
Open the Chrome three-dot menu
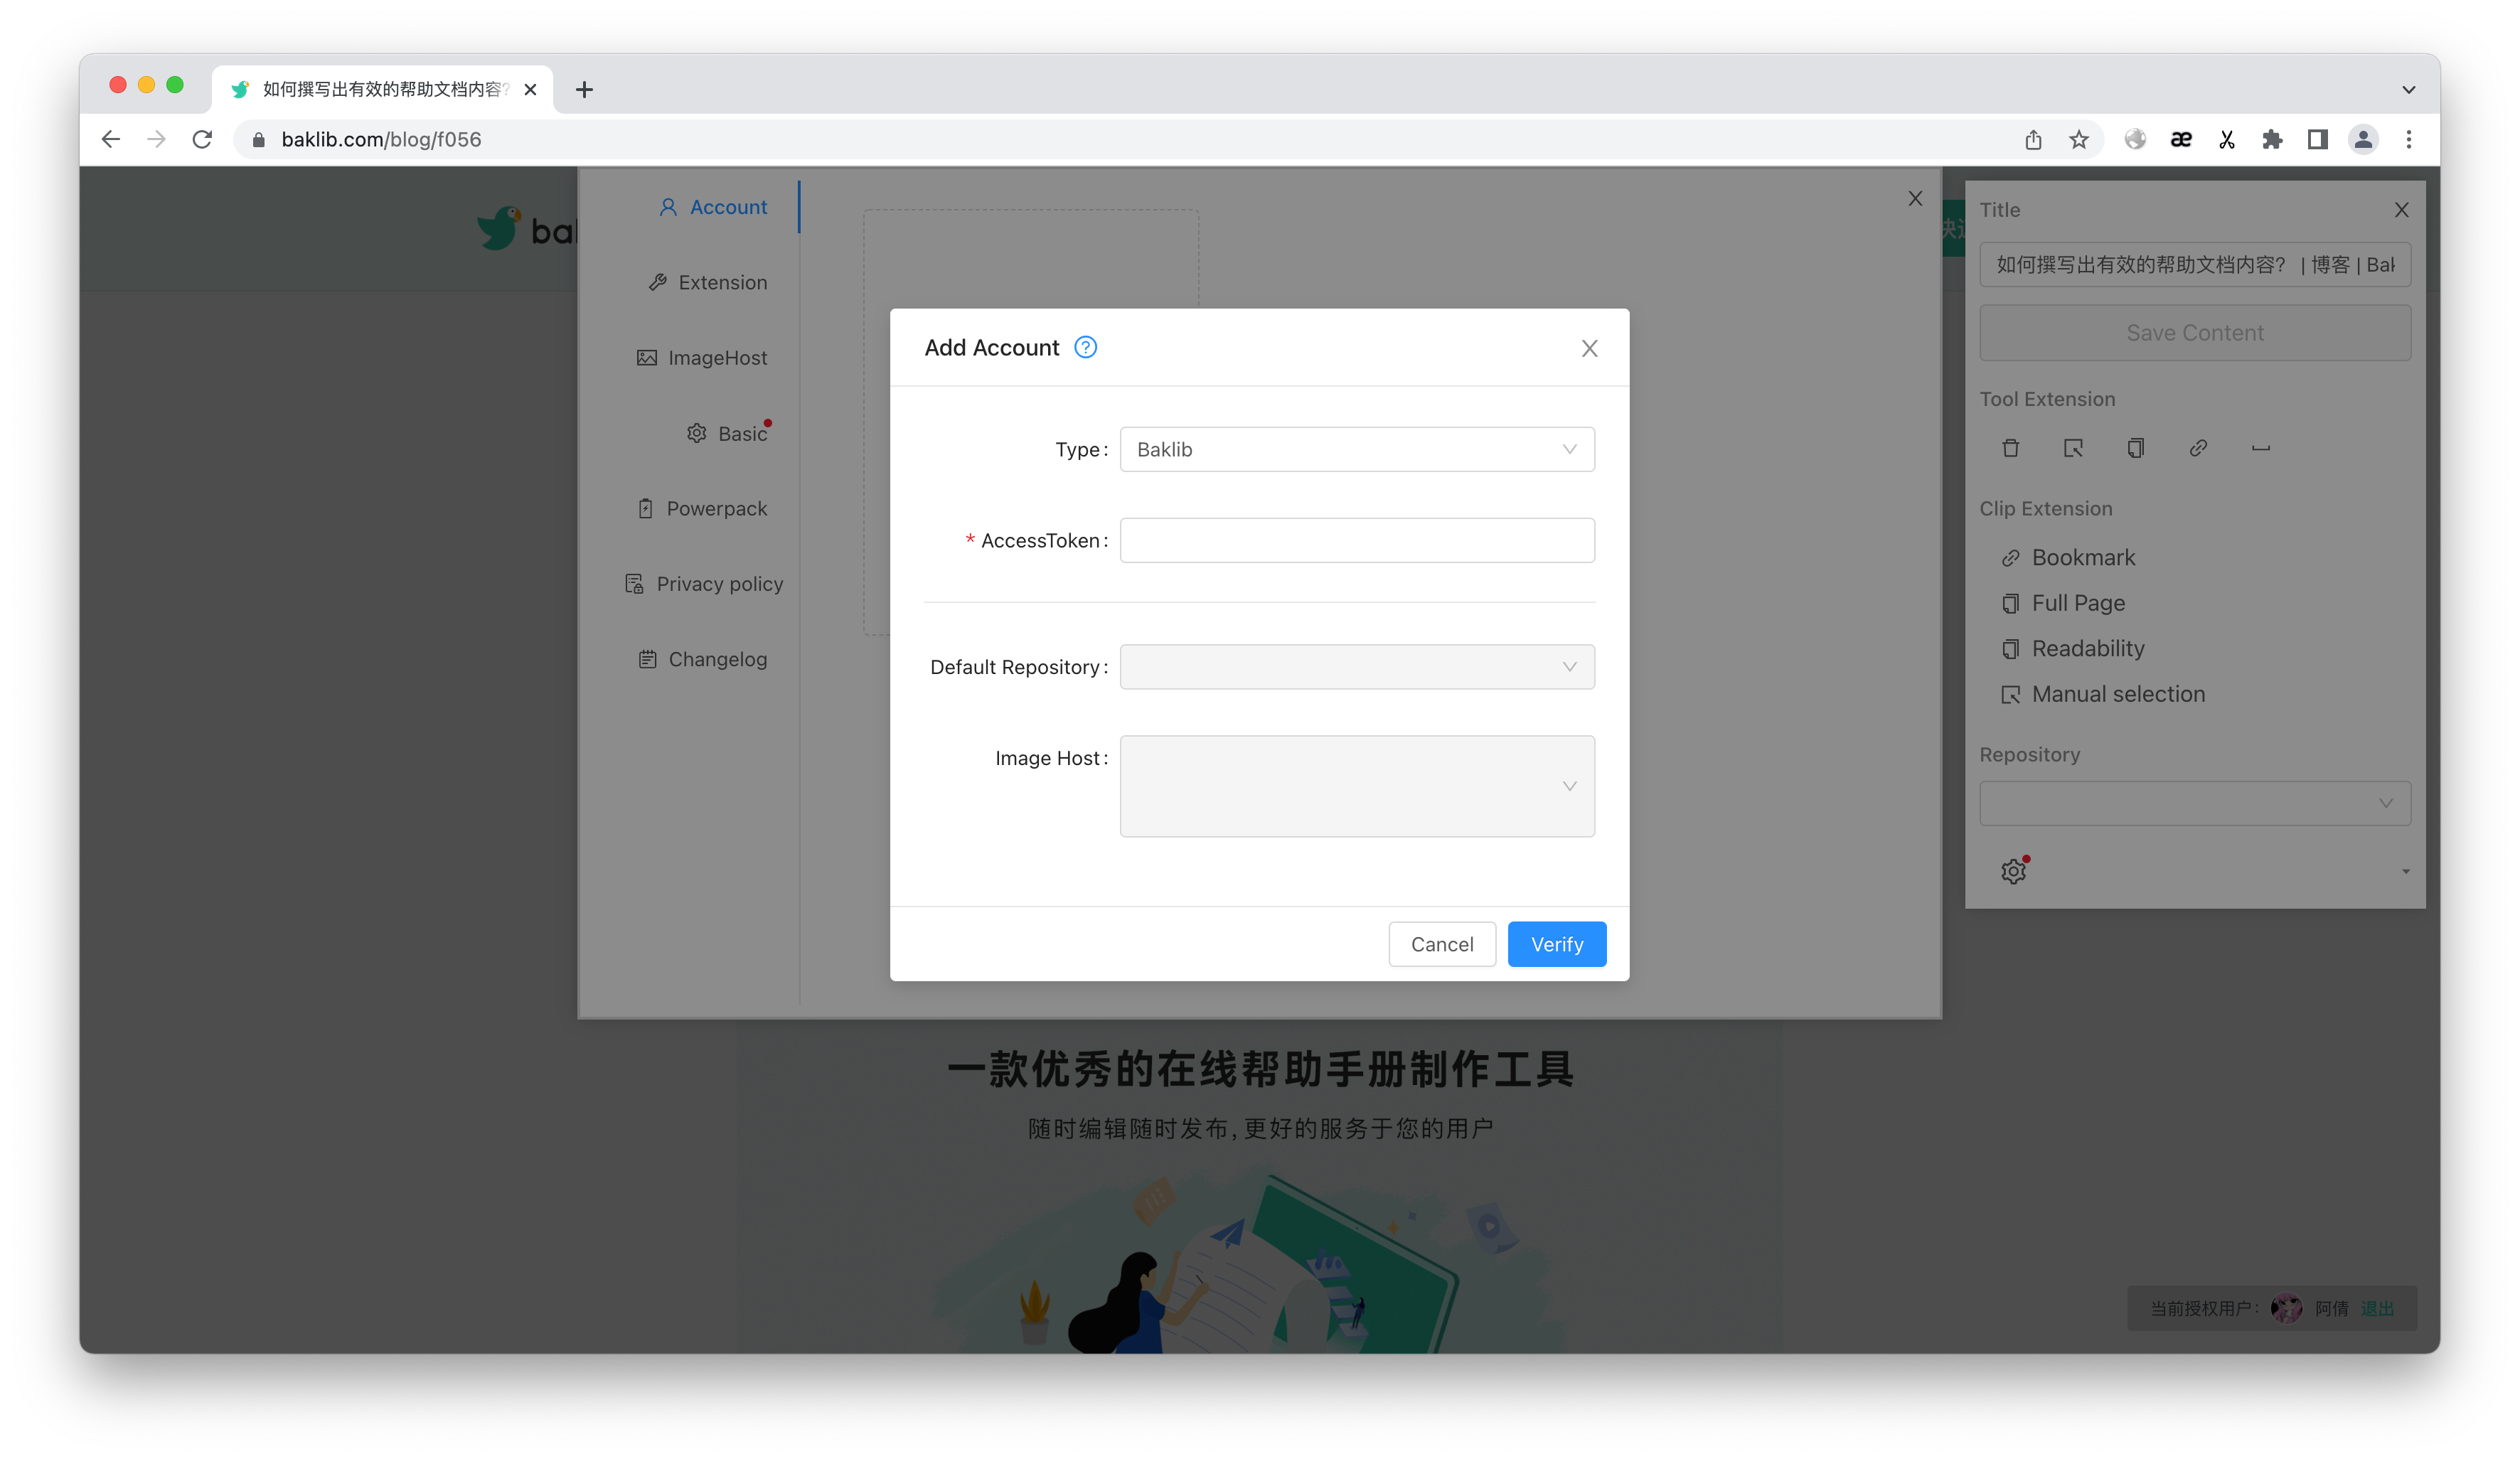2409,139
